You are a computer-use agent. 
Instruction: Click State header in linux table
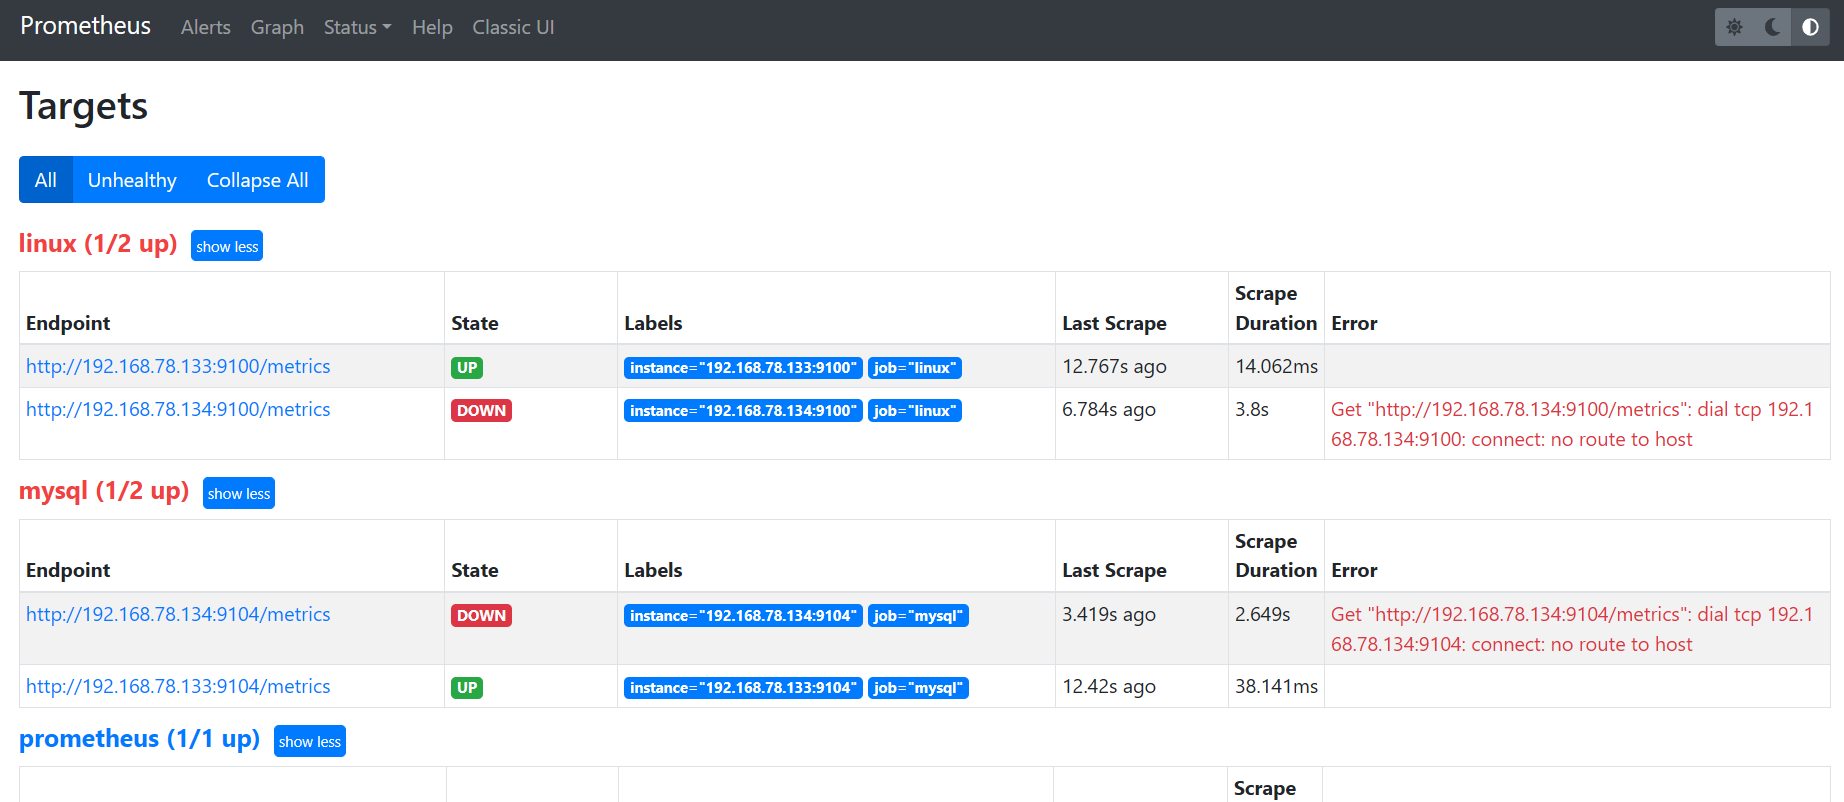(475, 323)
